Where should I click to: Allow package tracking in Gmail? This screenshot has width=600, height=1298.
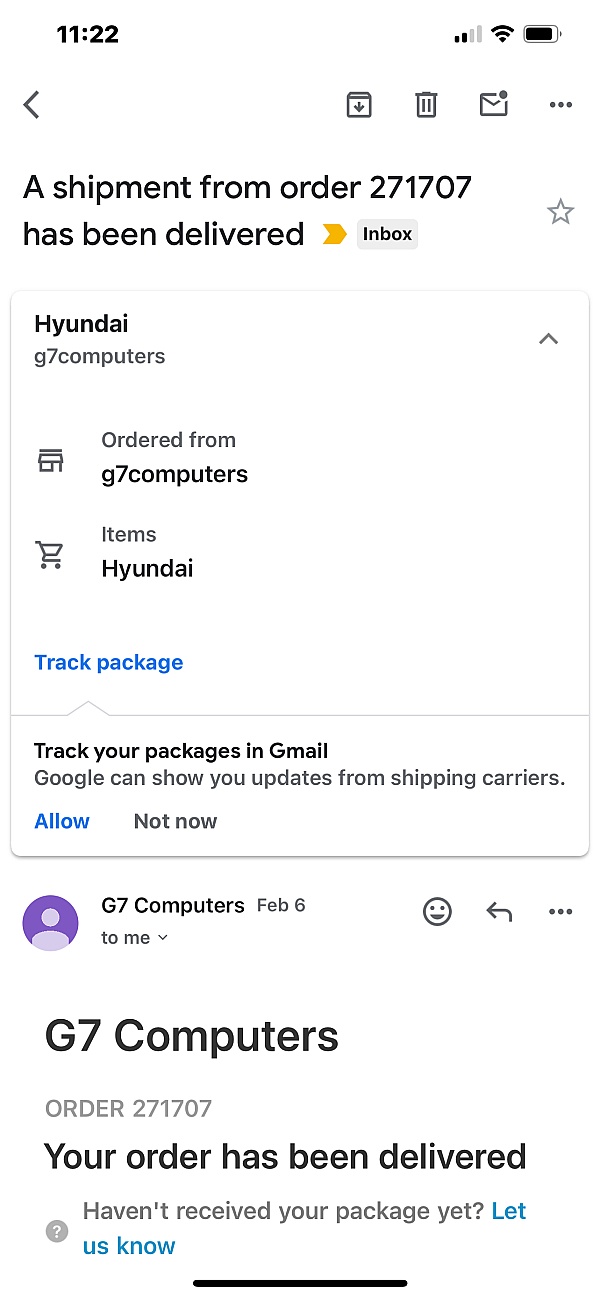point(62,821)
